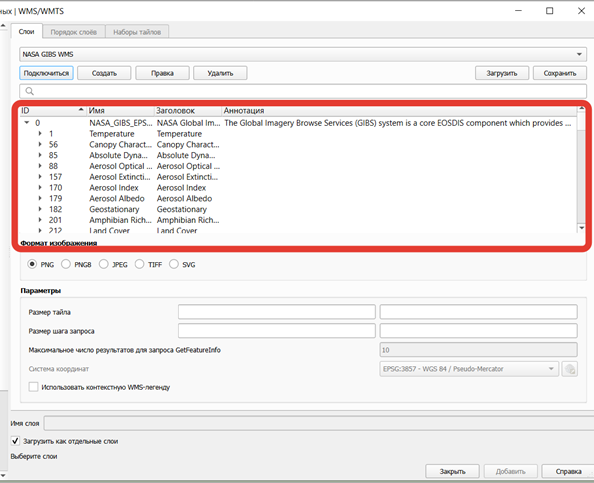
Task: Click the Закрыть button
Action: (452, 471)
